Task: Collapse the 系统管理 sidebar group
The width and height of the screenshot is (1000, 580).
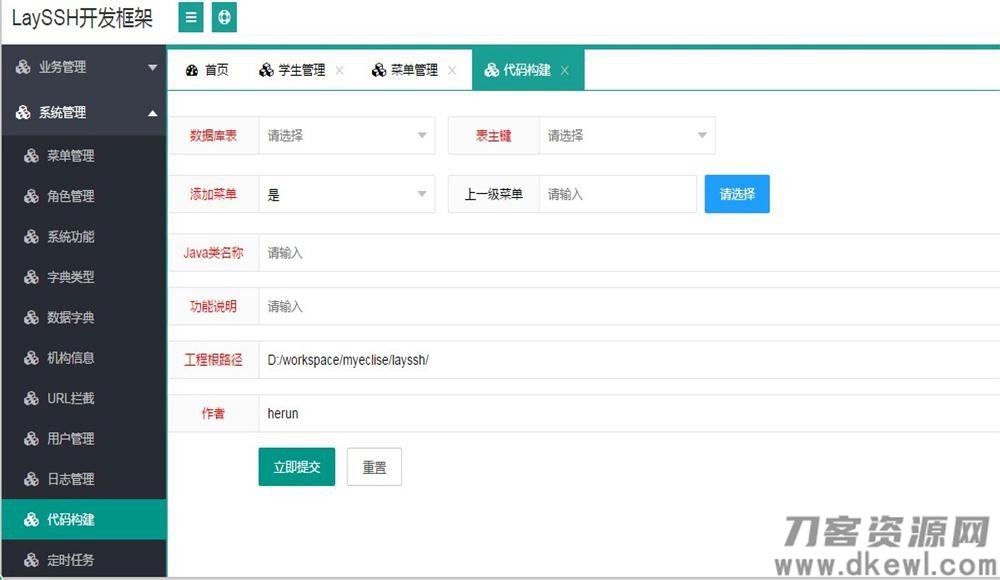Action: click(x=84, y=113)
